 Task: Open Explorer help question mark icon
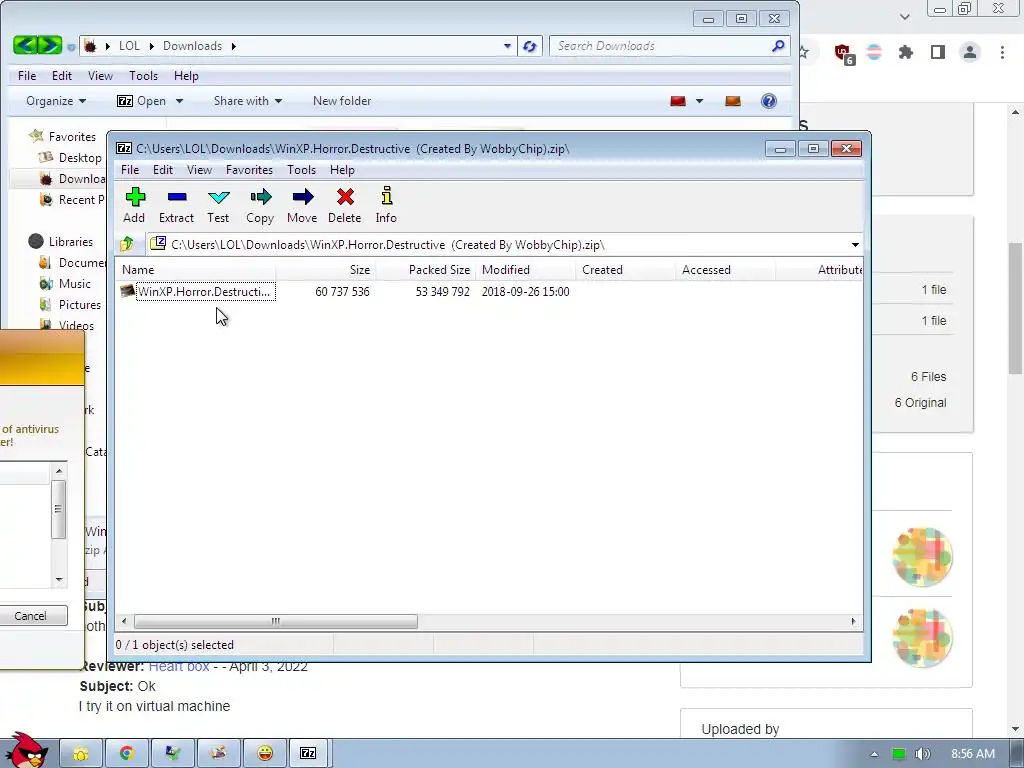(x=769, y=101)
